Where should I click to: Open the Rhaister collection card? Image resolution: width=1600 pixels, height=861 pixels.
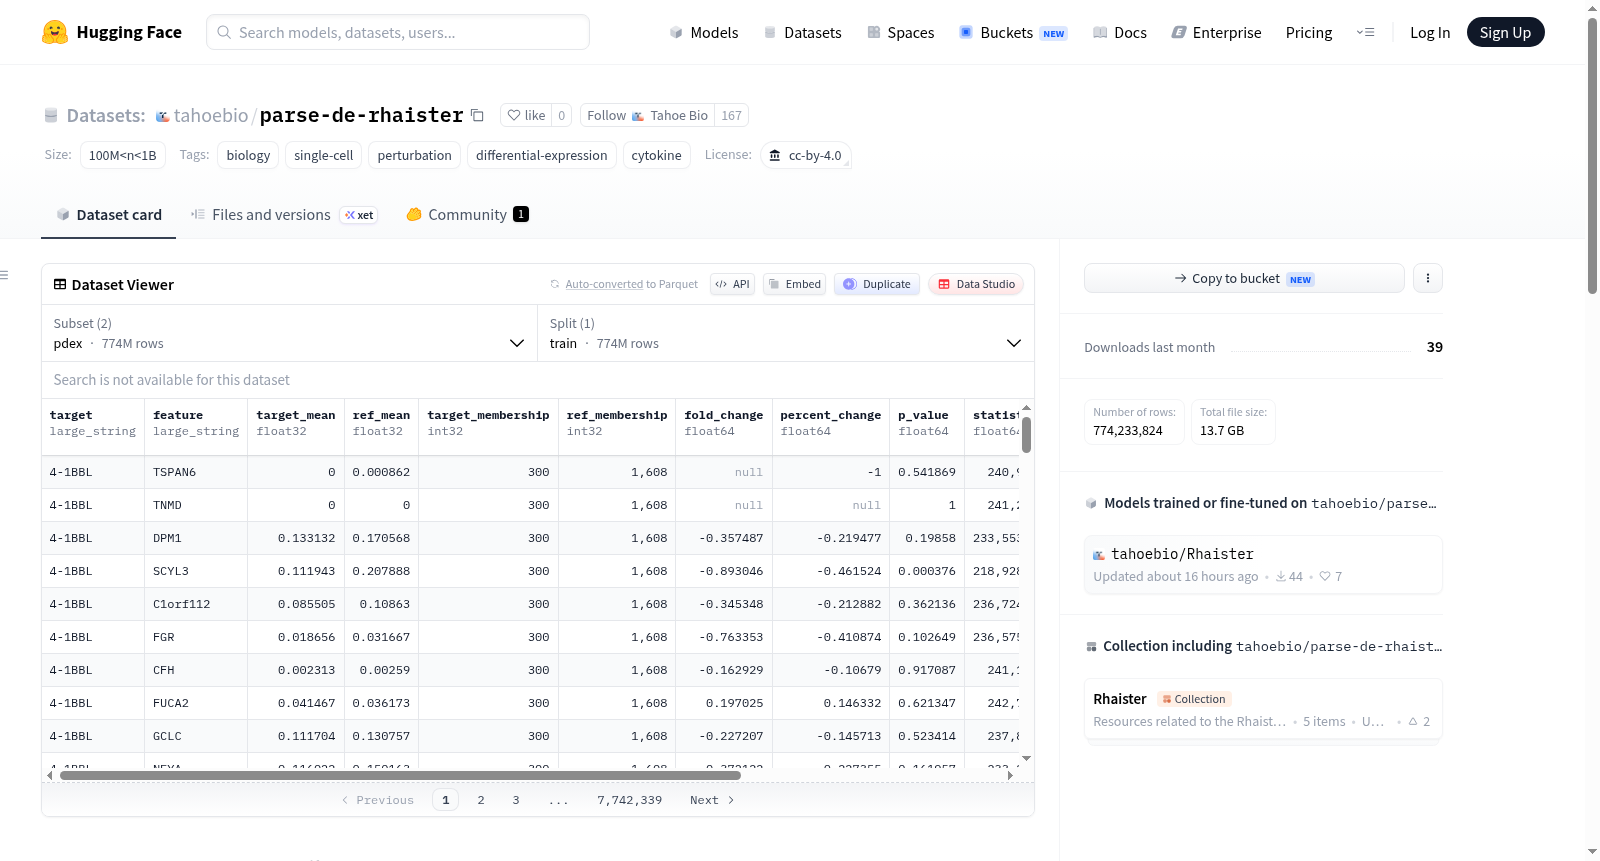[x=1263, y=710]
